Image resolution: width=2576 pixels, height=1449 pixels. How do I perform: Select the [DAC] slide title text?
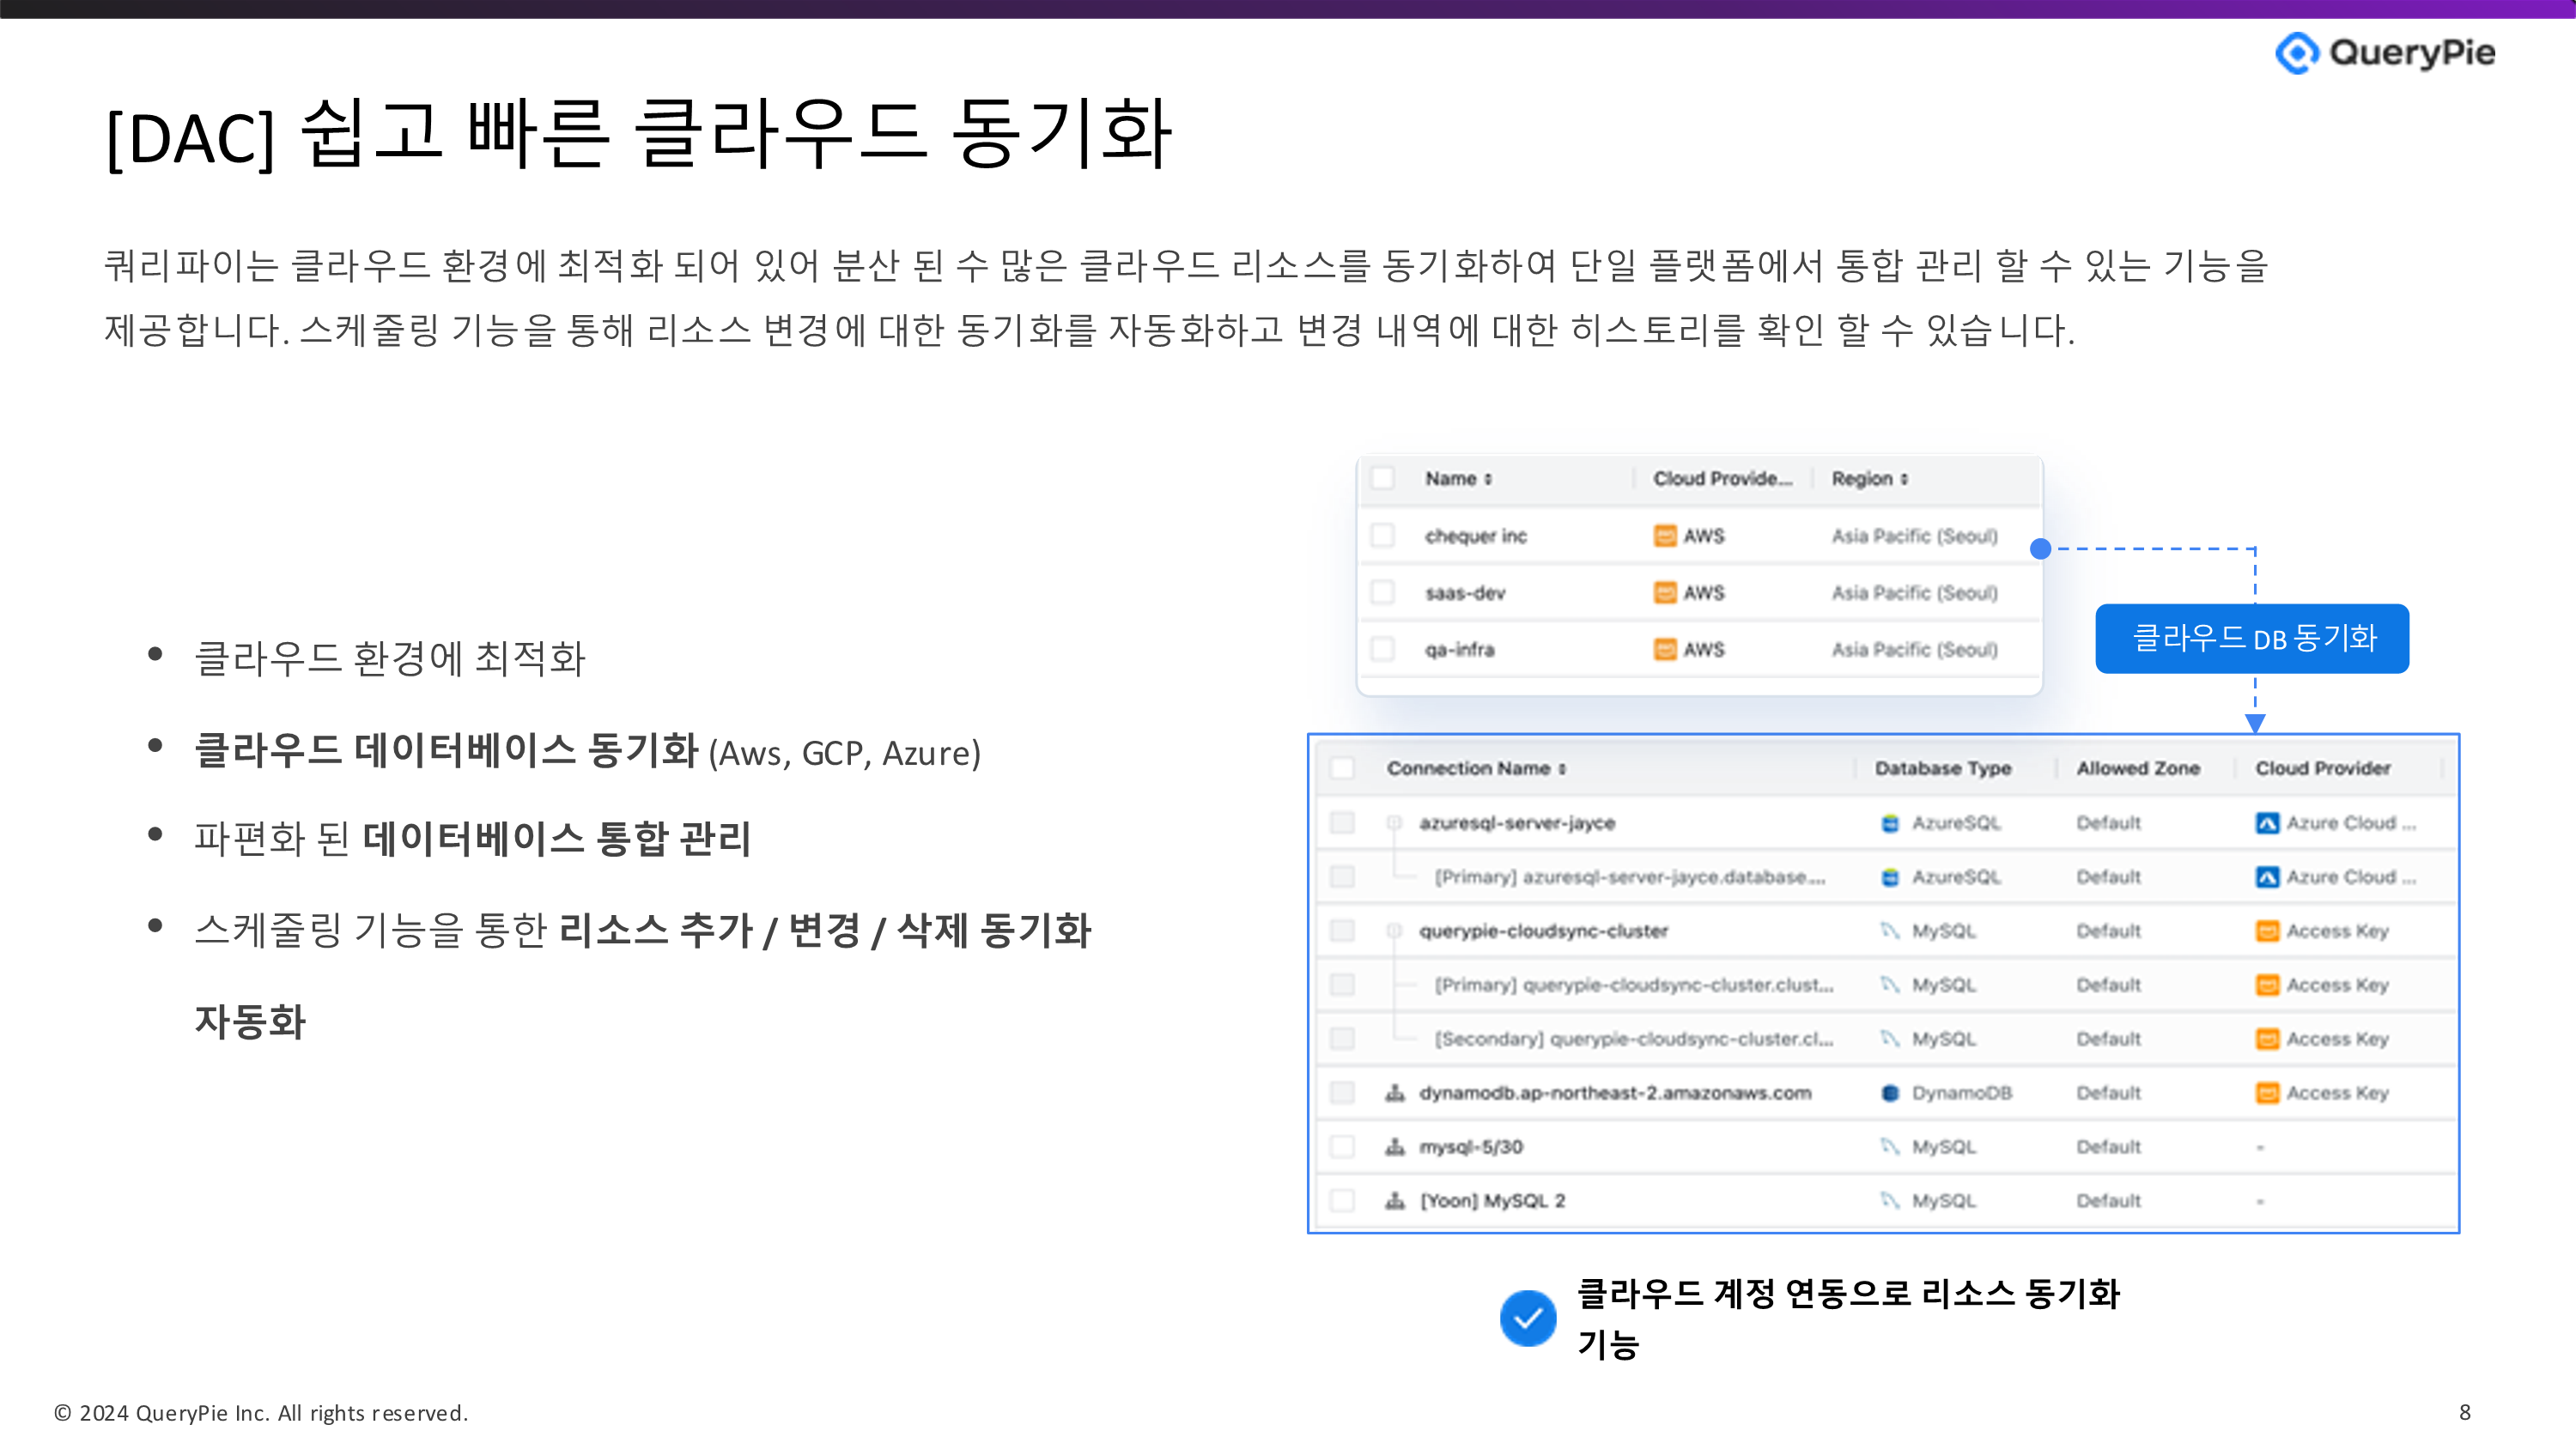pyautogui.click(x=640, y=135)
